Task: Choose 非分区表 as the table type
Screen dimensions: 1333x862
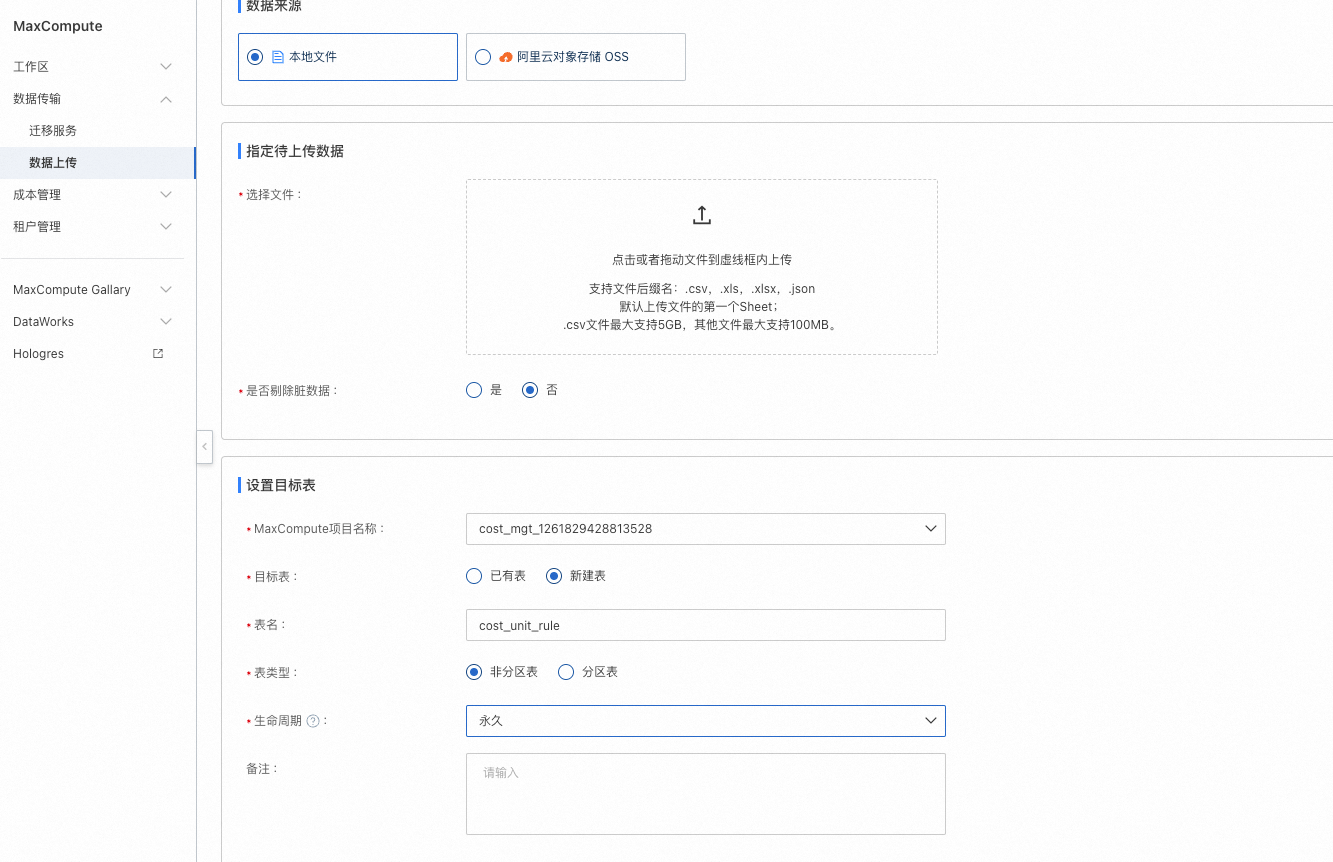Action: [x=474, y=672]
